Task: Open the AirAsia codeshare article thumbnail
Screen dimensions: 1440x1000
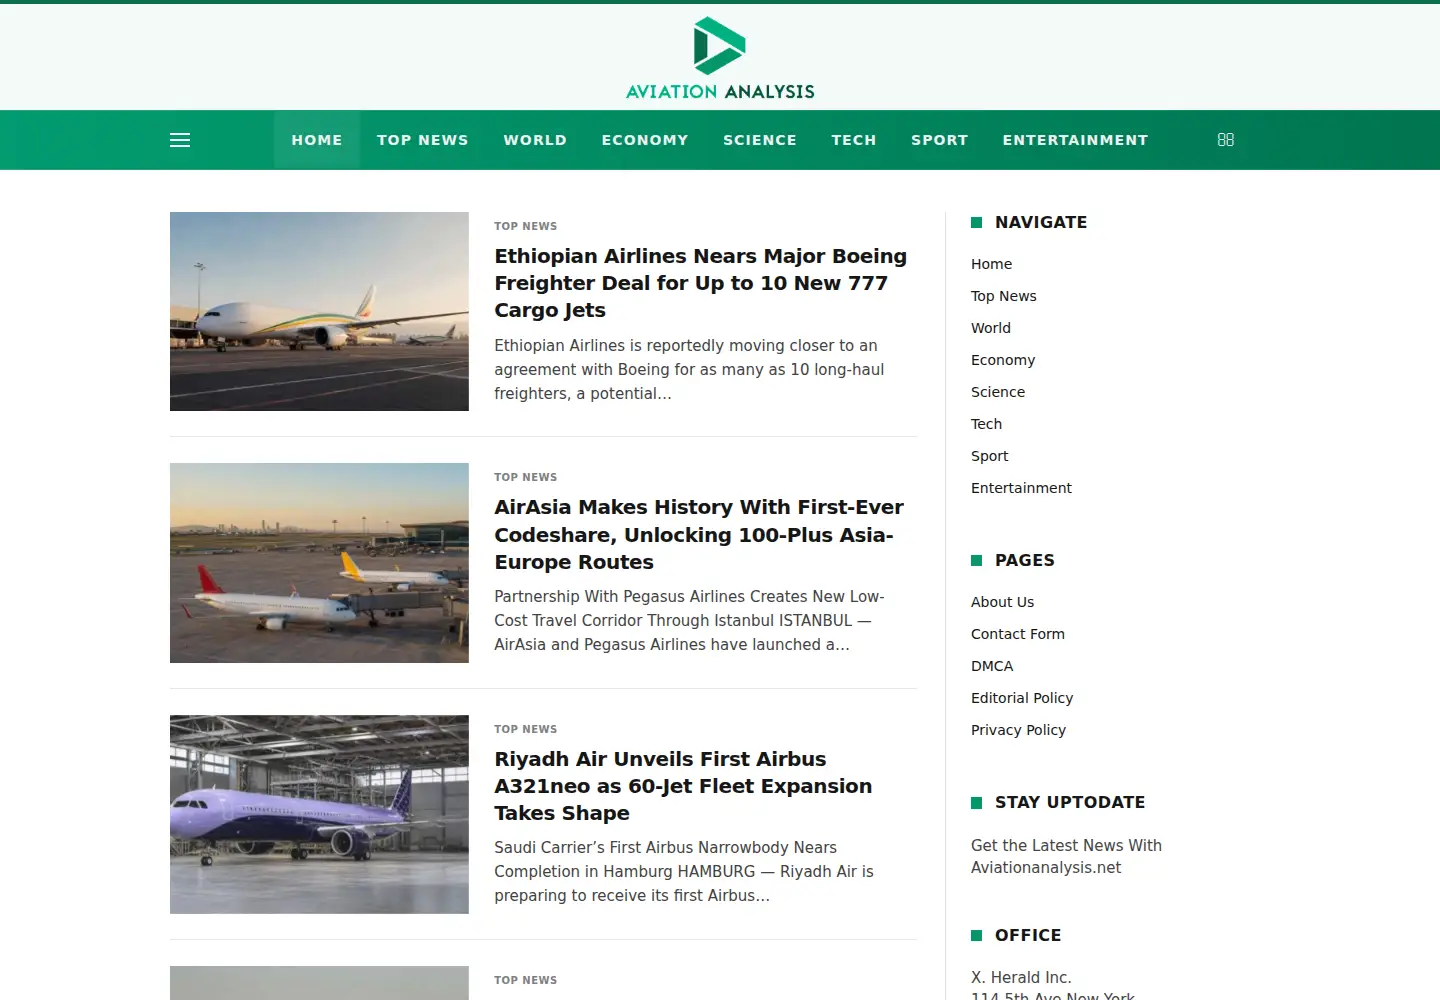Action: click(x=319, y=563)
